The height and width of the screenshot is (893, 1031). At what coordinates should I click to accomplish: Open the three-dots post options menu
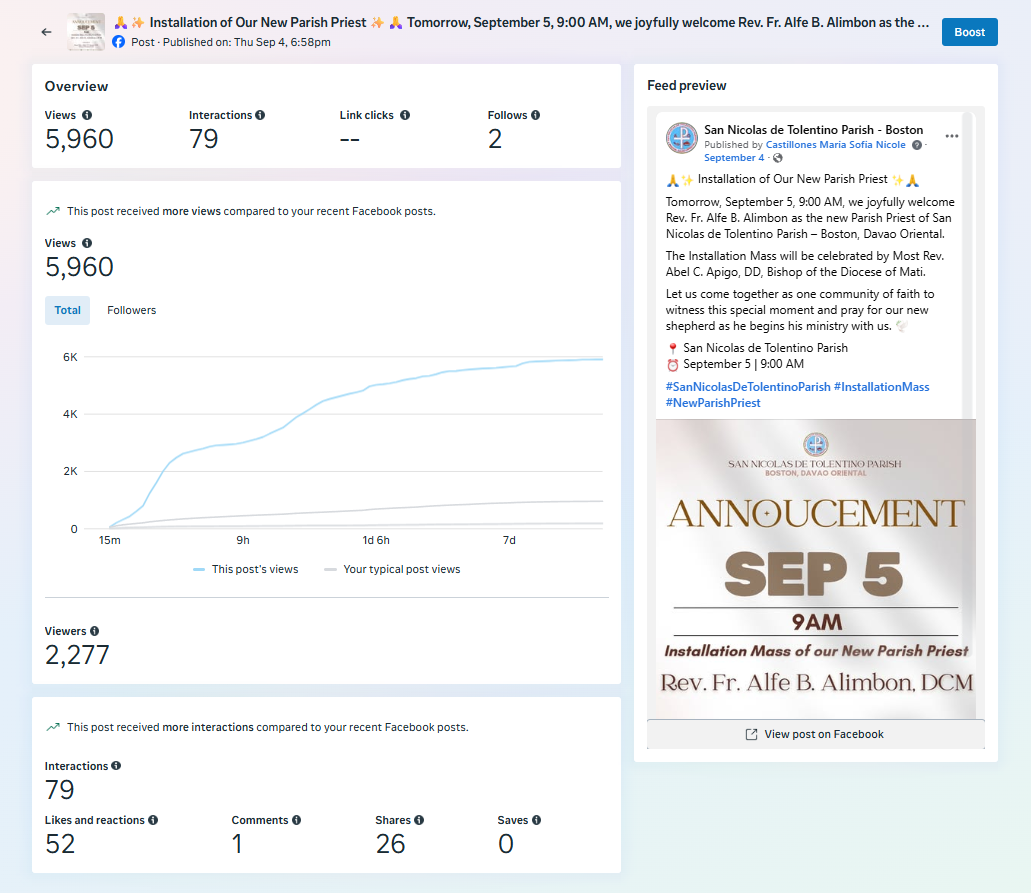pos(951,136)
